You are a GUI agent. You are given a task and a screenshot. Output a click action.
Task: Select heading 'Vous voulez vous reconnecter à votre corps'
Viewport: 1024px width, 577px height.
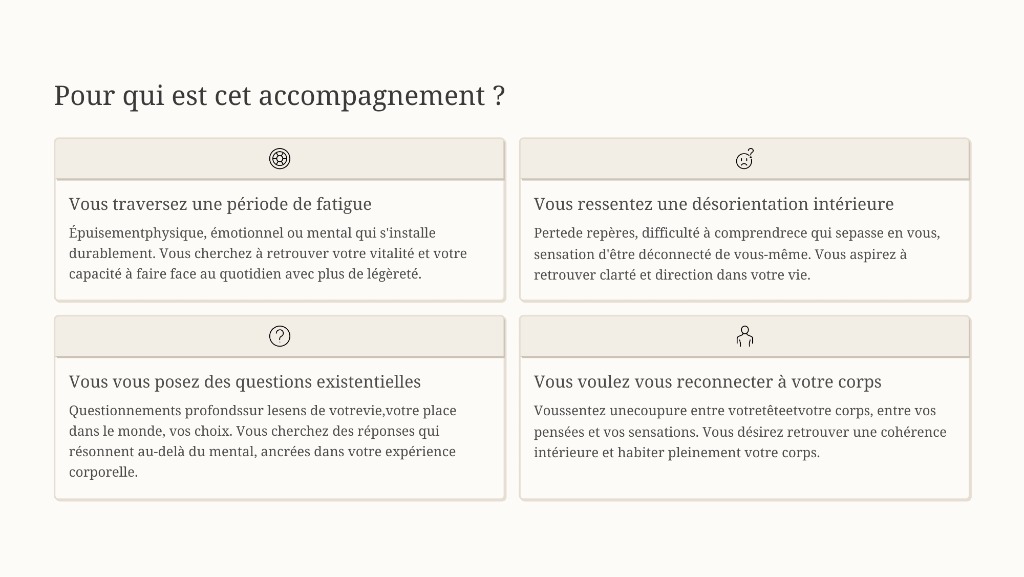tap(707, 382)
